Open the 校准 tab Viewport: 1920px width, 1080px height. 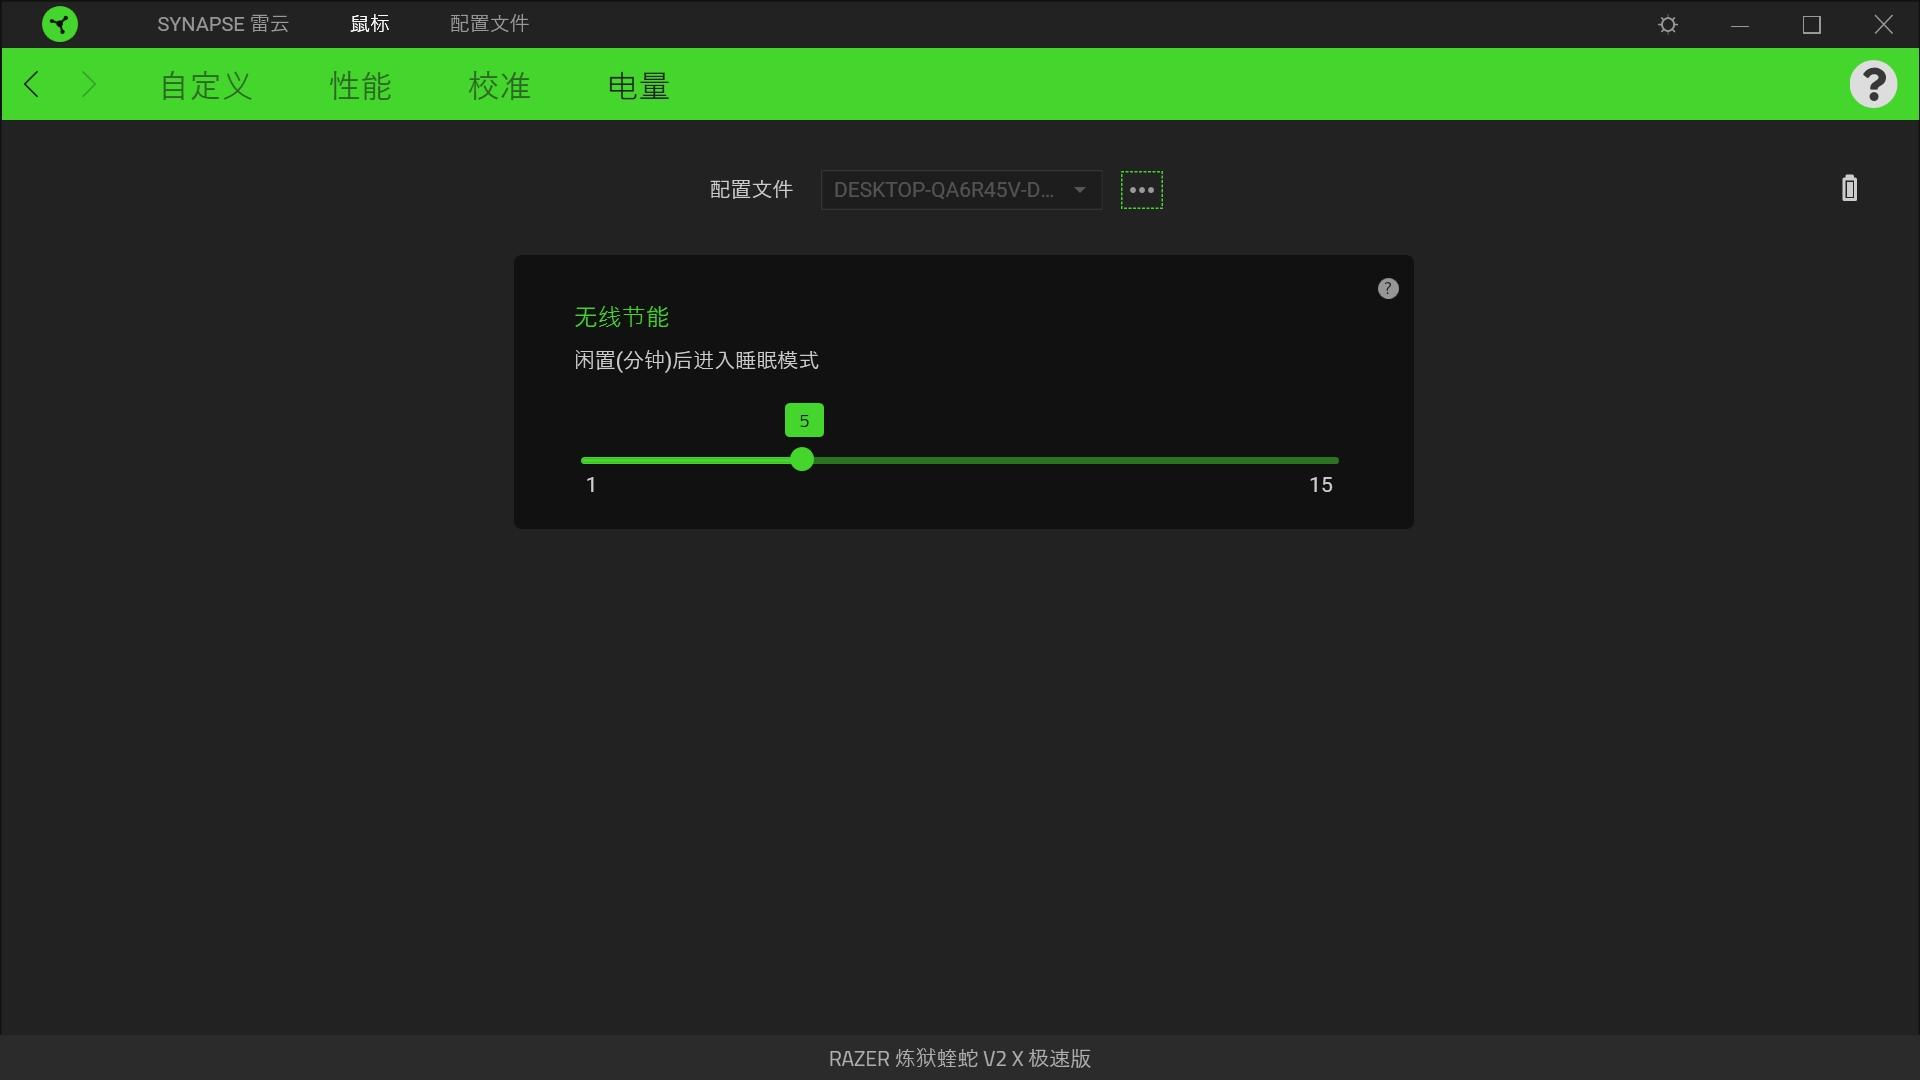click(x=499, y=86)
